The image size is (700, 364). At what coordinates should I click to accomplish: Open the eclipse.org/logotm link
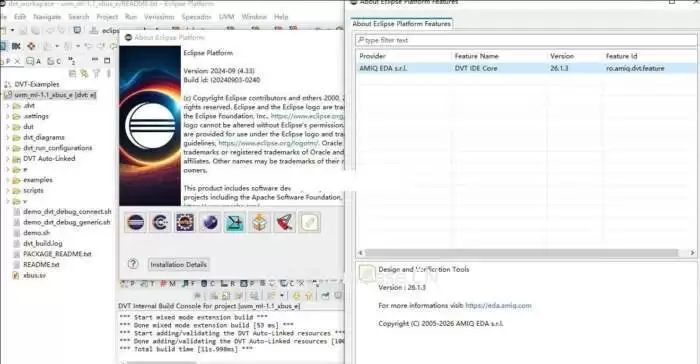[269, 143]
